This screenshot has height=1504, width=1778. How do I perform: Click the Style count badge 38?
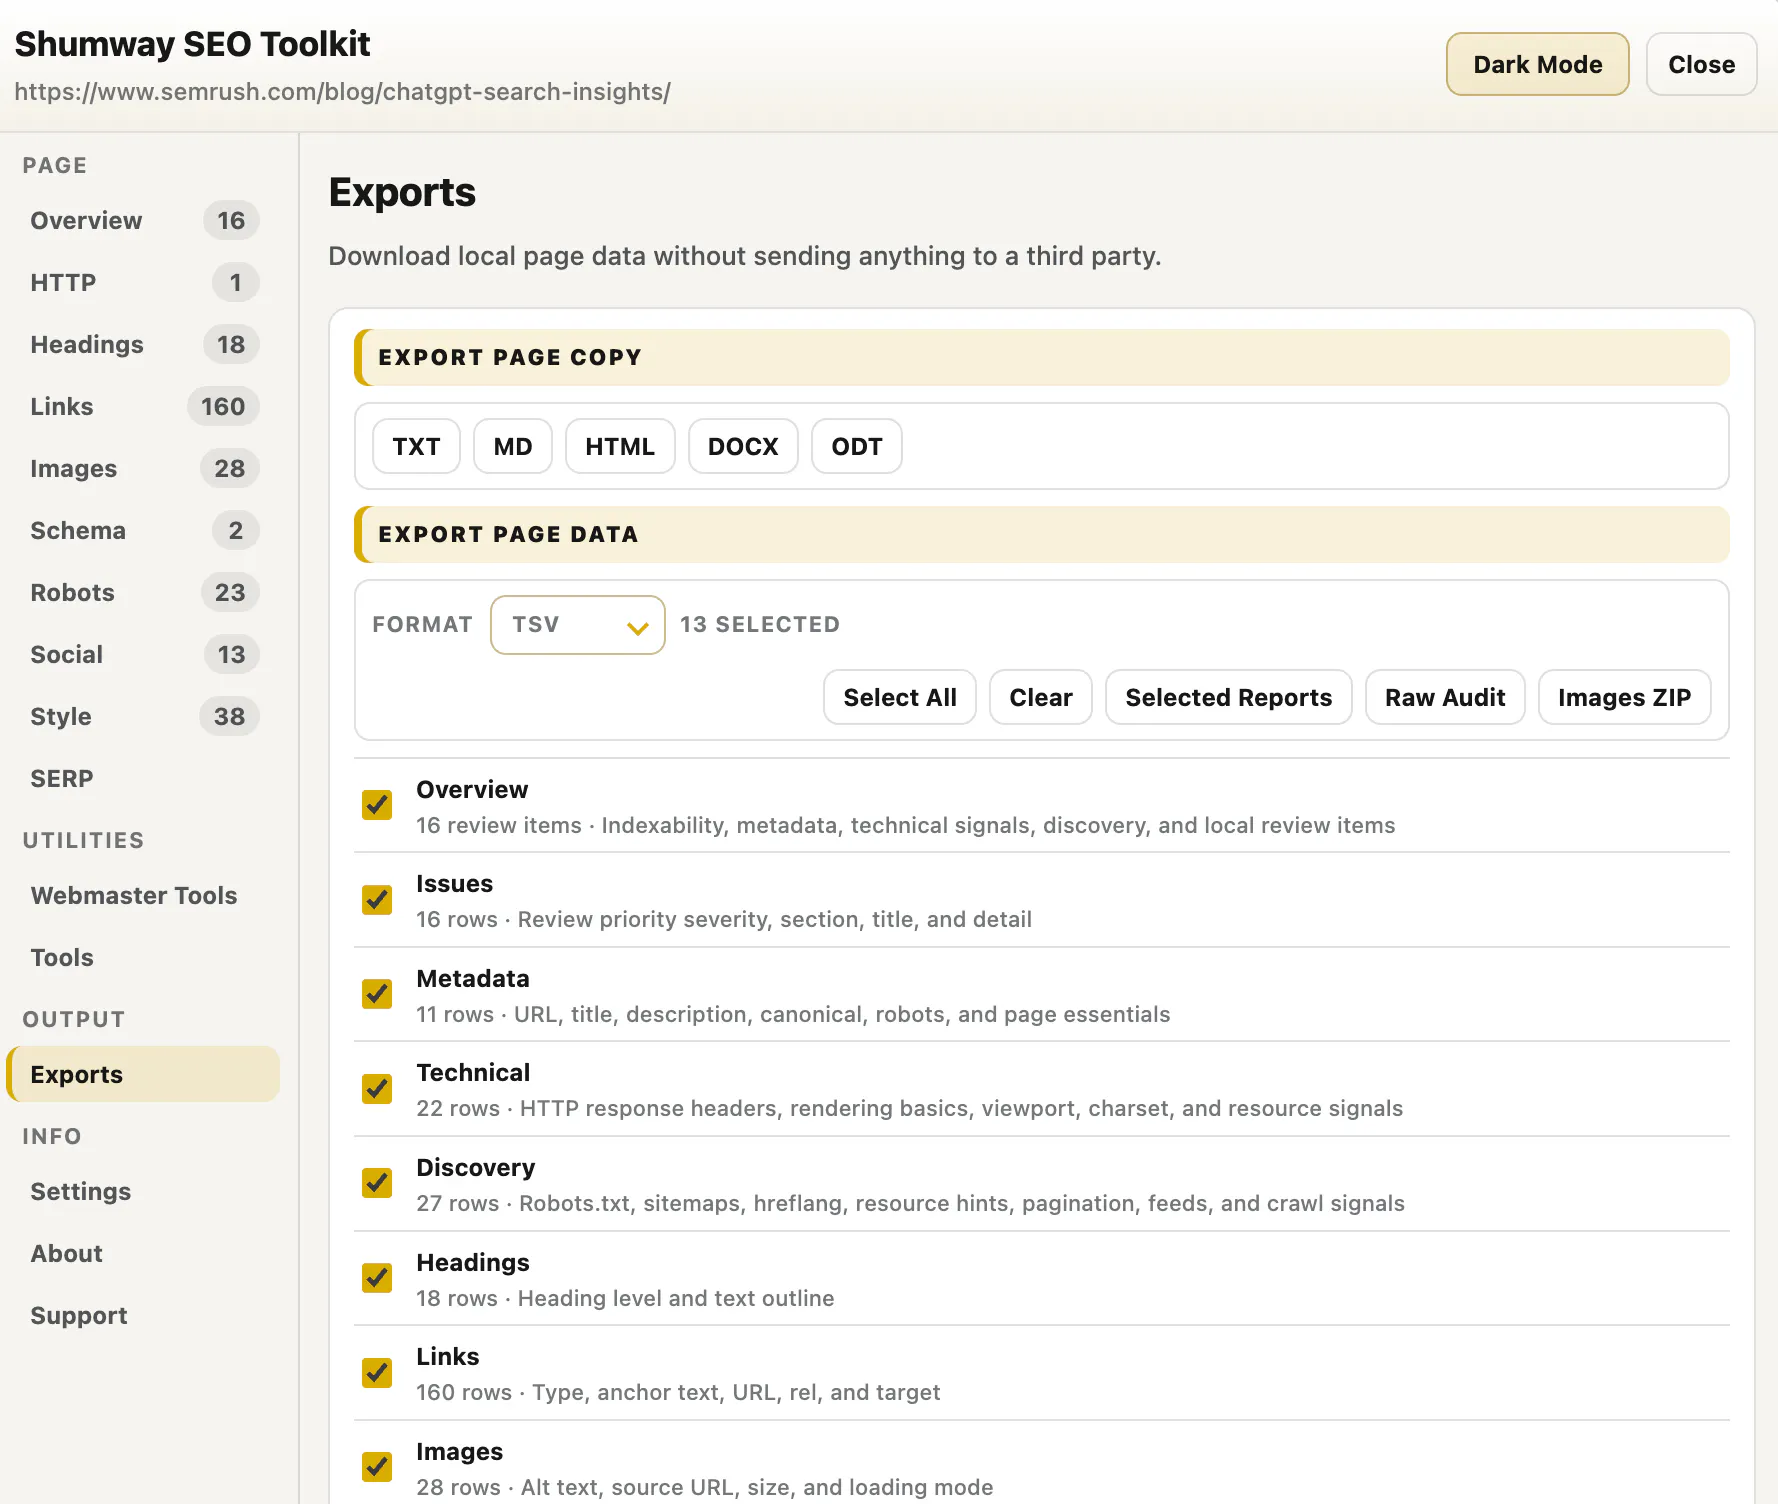229,716
